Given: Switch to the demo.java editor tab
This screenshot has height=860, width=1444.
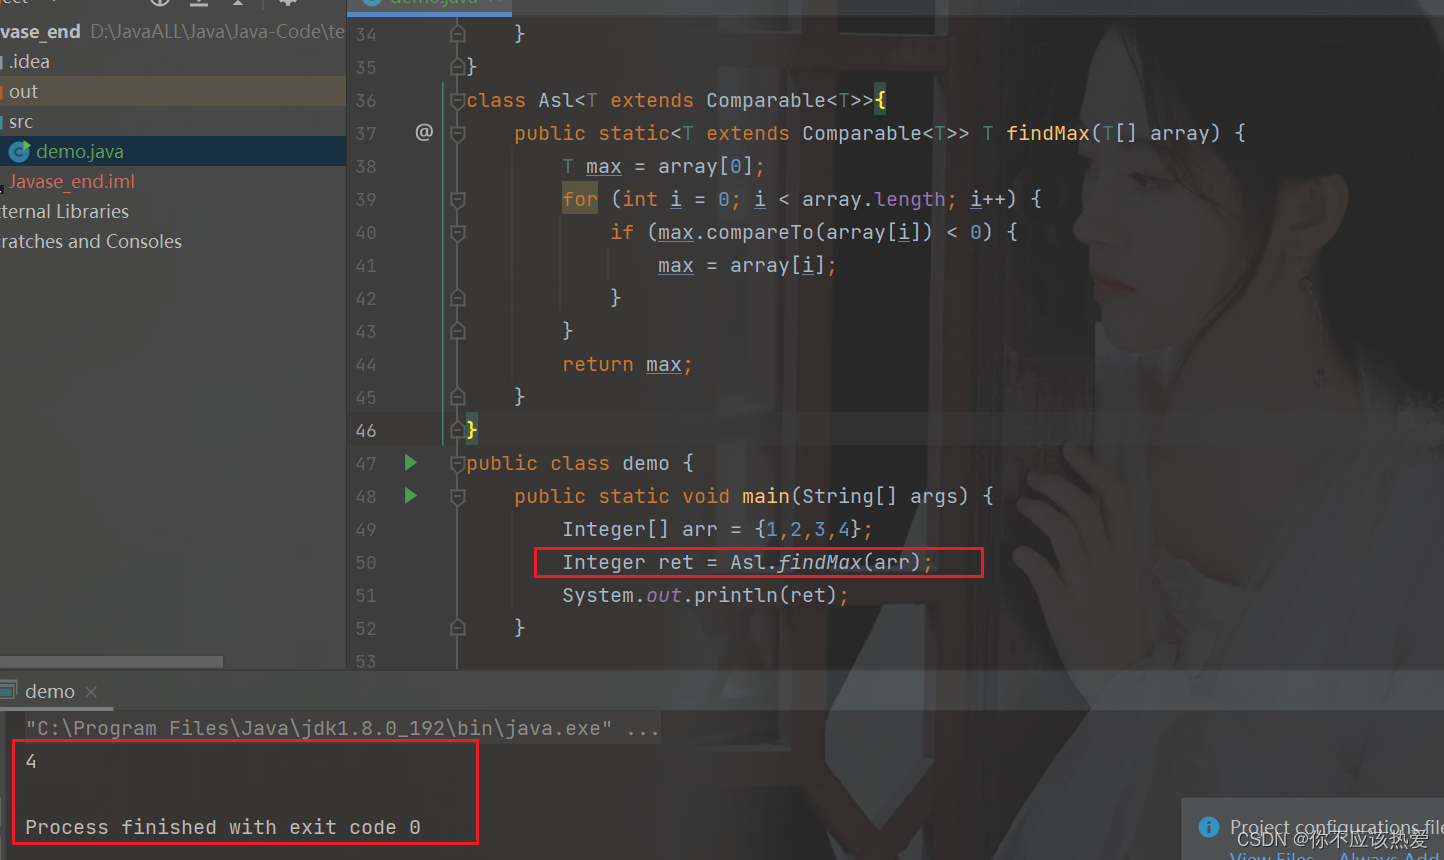Looking at the screenshot, I should 428,3.
